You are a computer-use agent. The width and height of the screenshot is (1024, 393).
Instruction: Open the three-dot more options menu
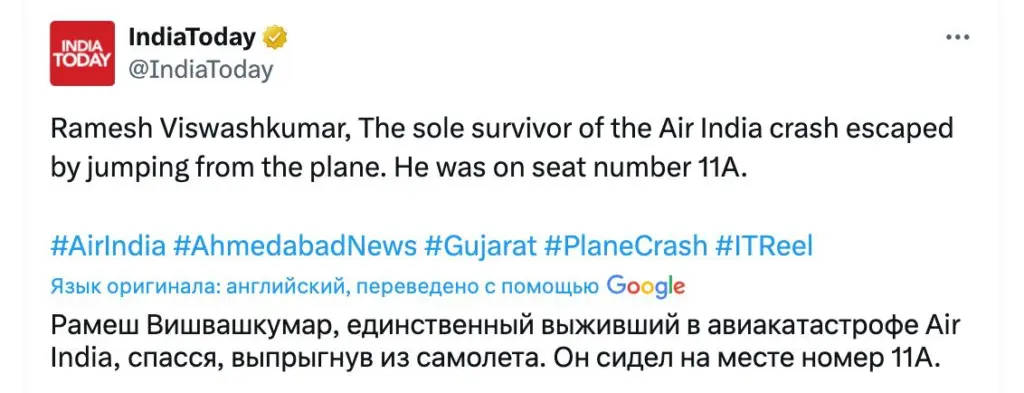pos(958,37)
